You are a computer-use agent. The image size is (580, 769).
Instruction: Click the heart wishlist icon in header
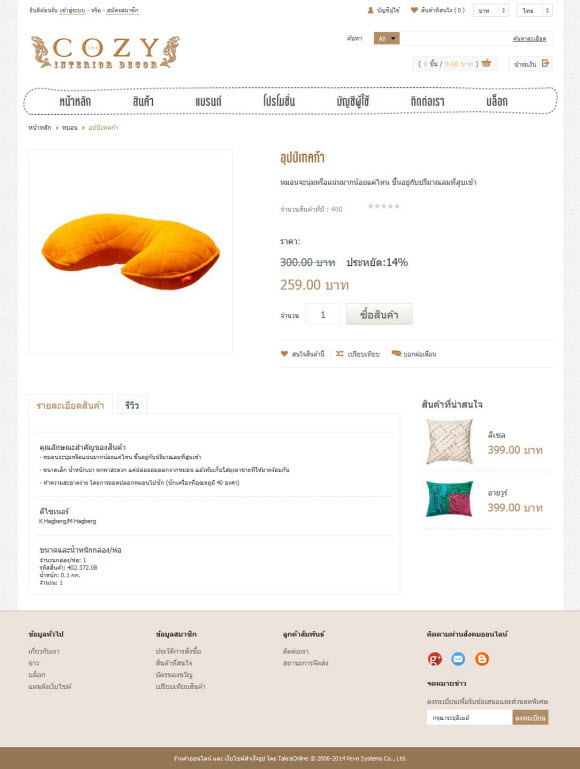coord(414,10)
